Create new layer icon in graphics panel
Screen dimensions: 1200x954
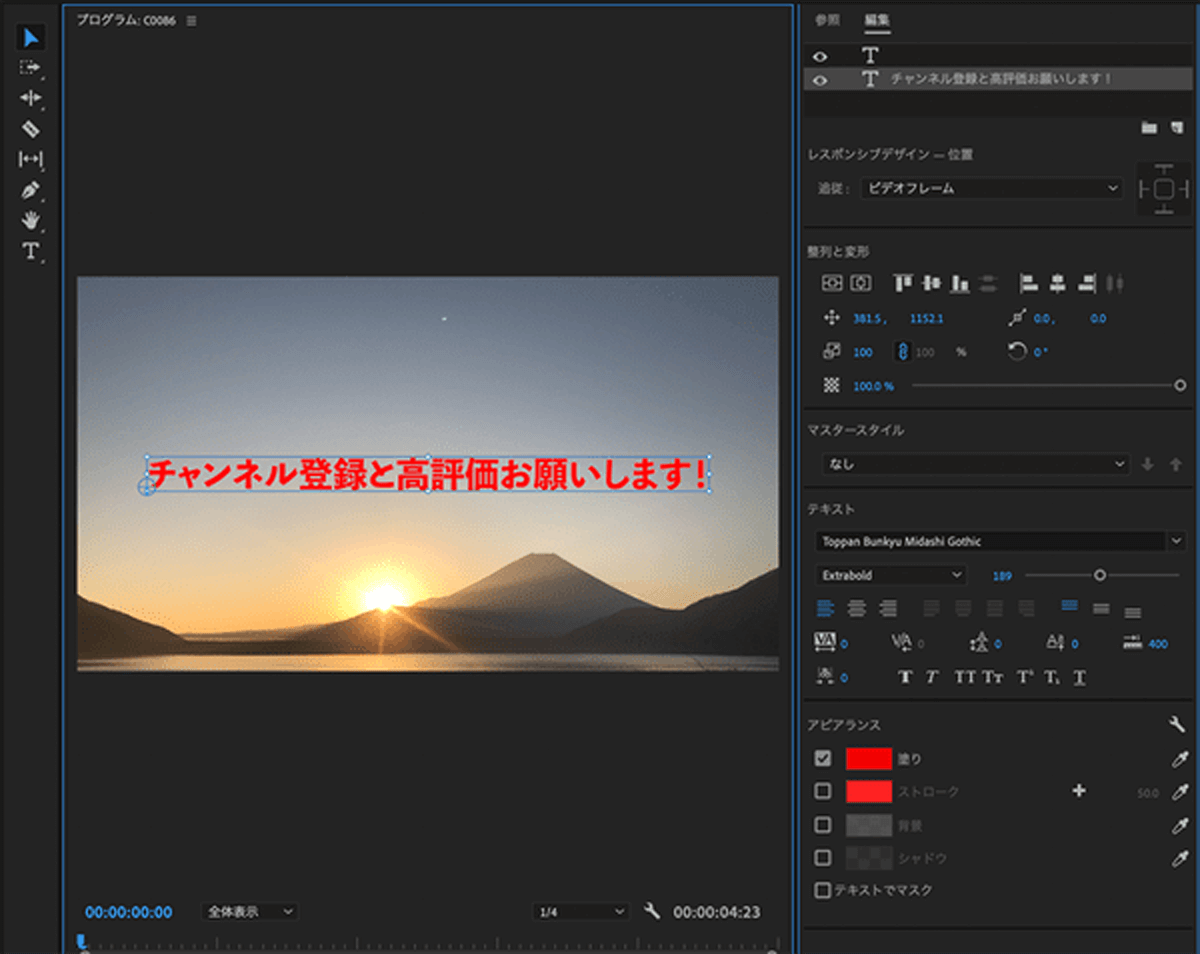(x=1177, y=128)
